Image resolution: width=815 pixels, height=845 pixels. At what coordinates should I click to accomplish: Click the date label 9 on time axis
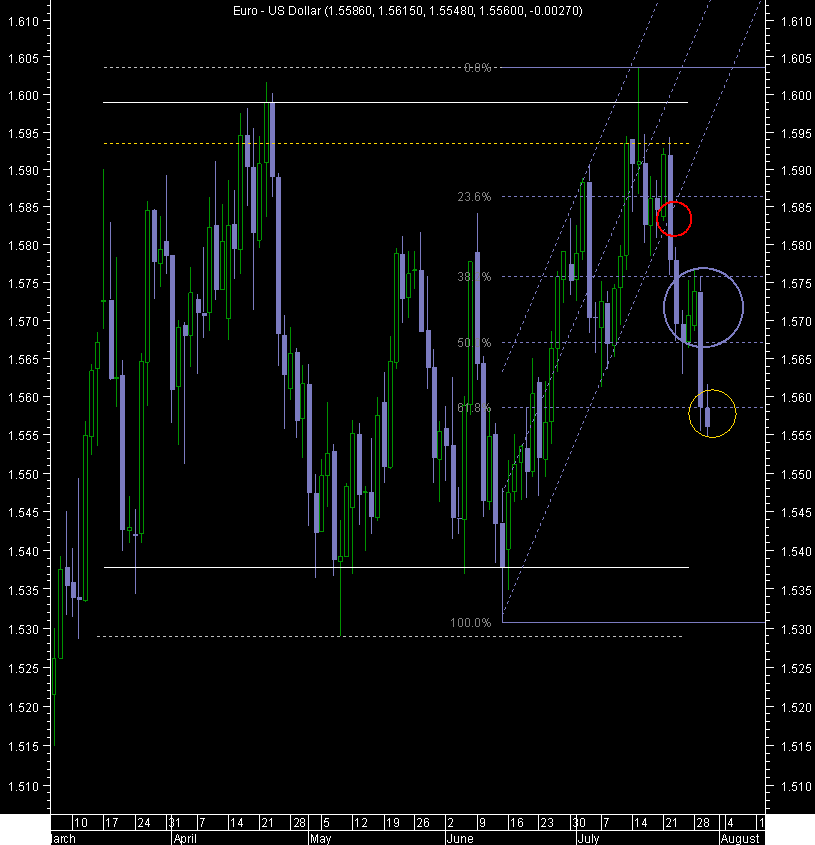click(482, 823)
